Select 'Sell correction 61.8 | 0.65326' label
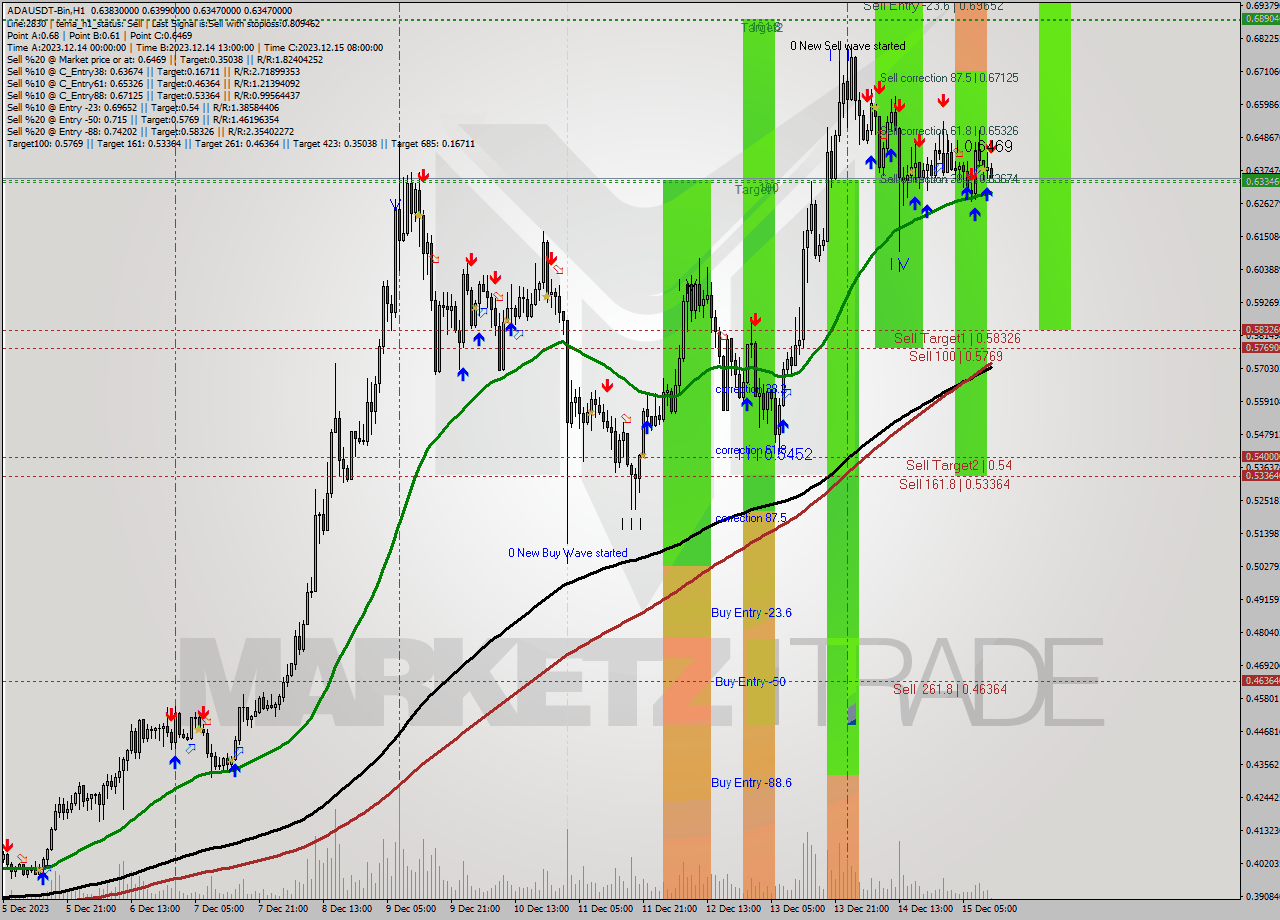1280x920 pixels. (949, 131)
